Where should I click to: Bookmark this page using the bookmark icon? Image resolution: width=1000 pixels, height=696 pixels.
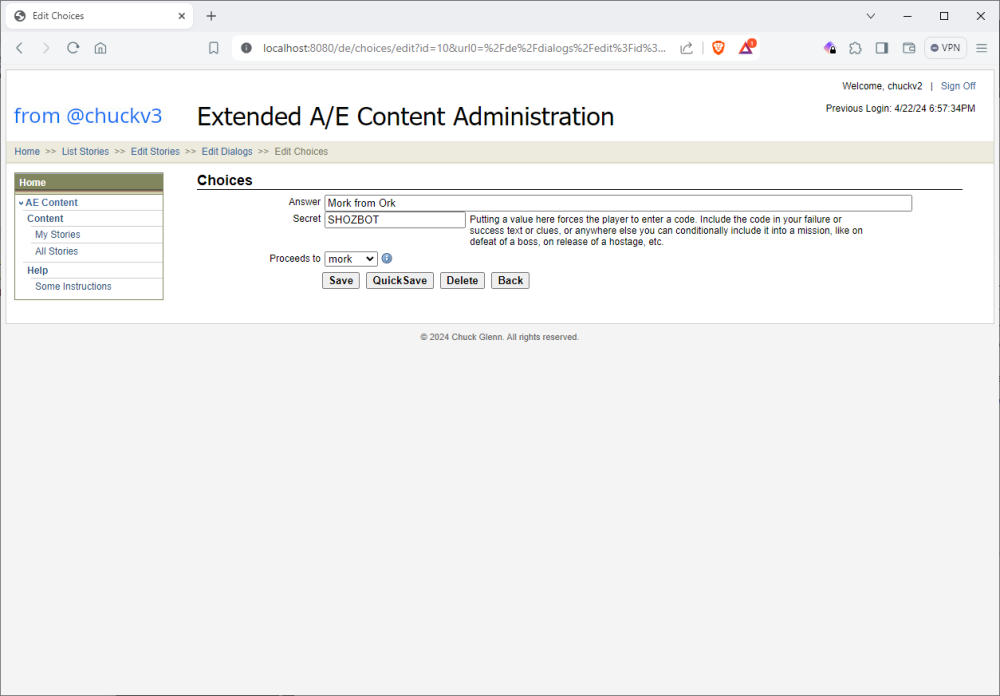(213, 48)
